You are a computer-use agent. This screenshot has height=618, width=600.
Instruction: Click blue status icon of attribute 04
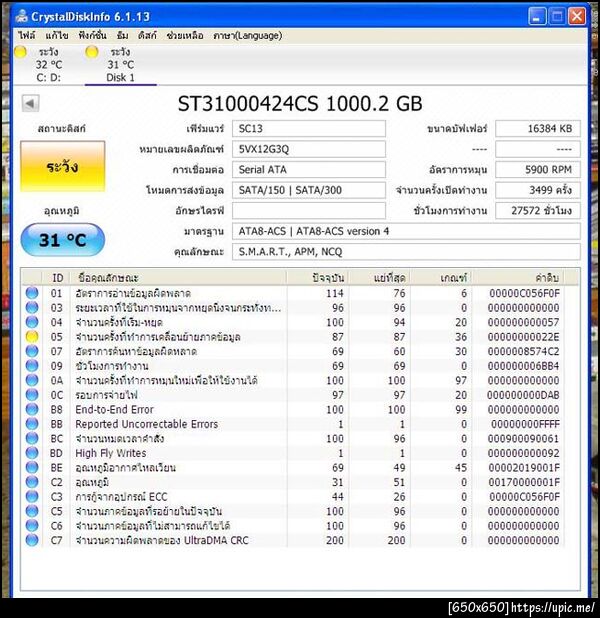tap(32, 322)
